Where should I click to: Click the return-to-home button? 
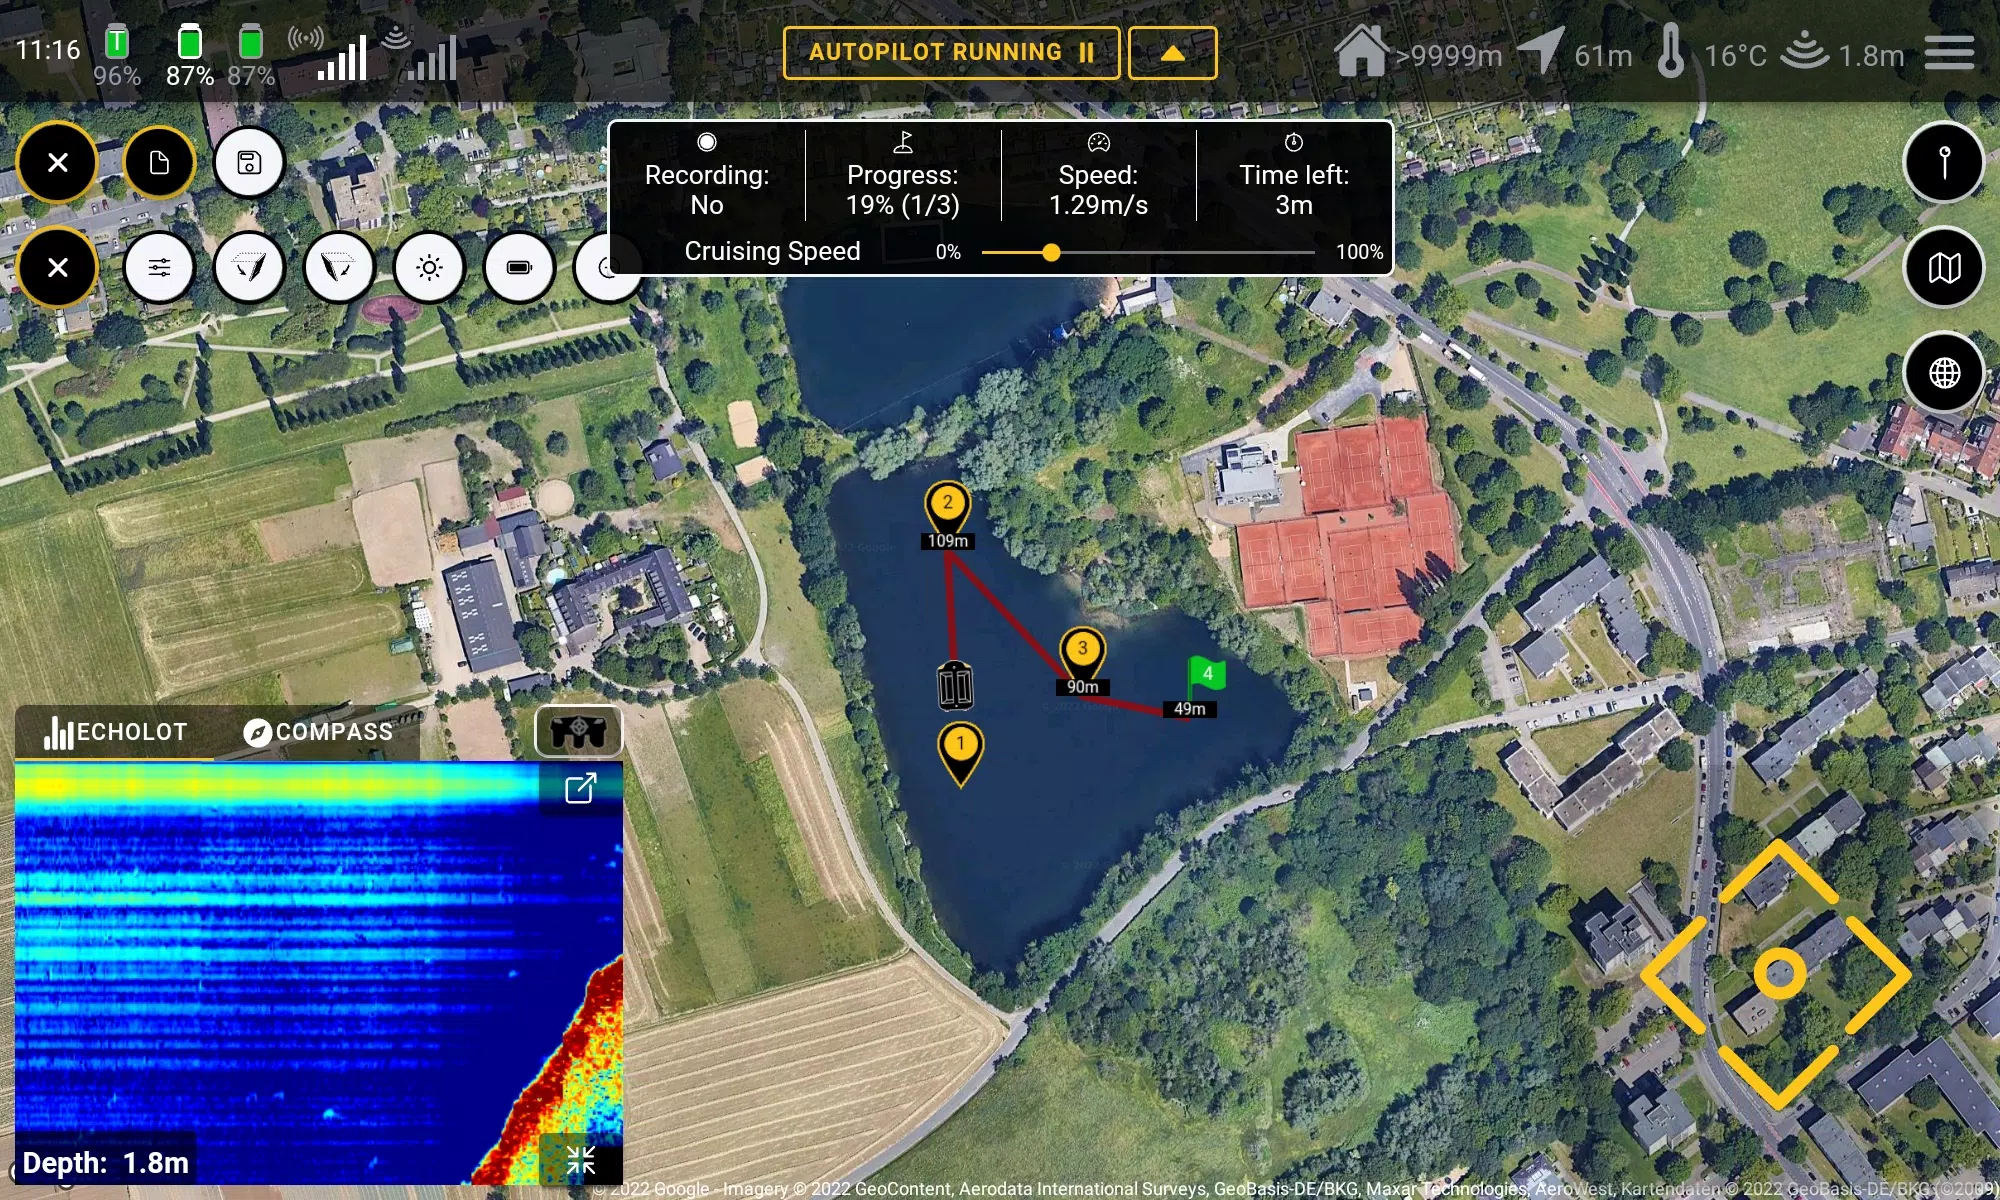click(1359, 53)
